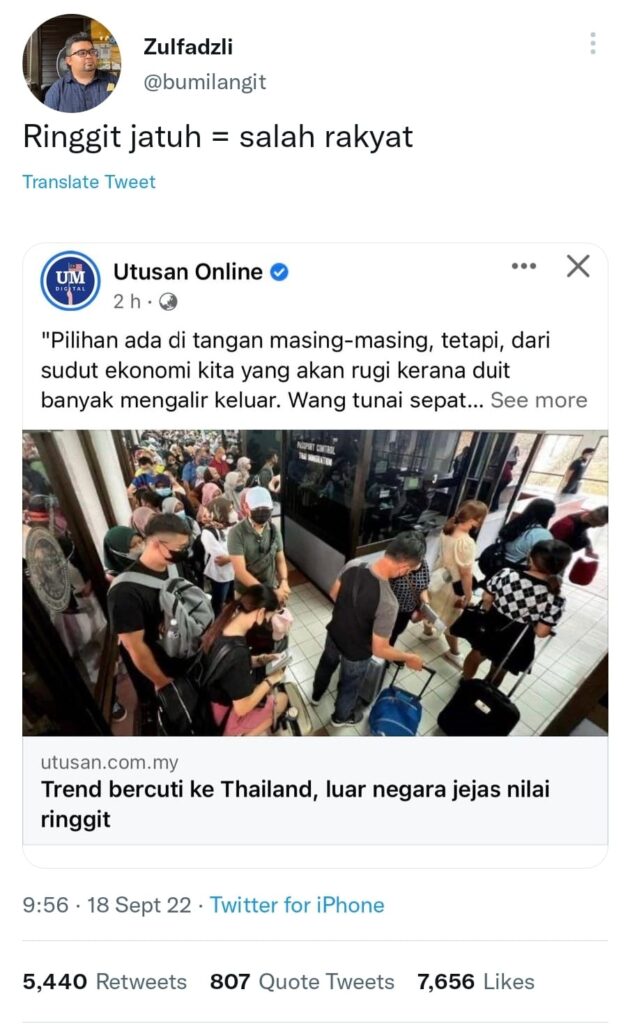Open the immigration queue photo
Viewport: 630px width, 1024px height.
click(315, 583)
